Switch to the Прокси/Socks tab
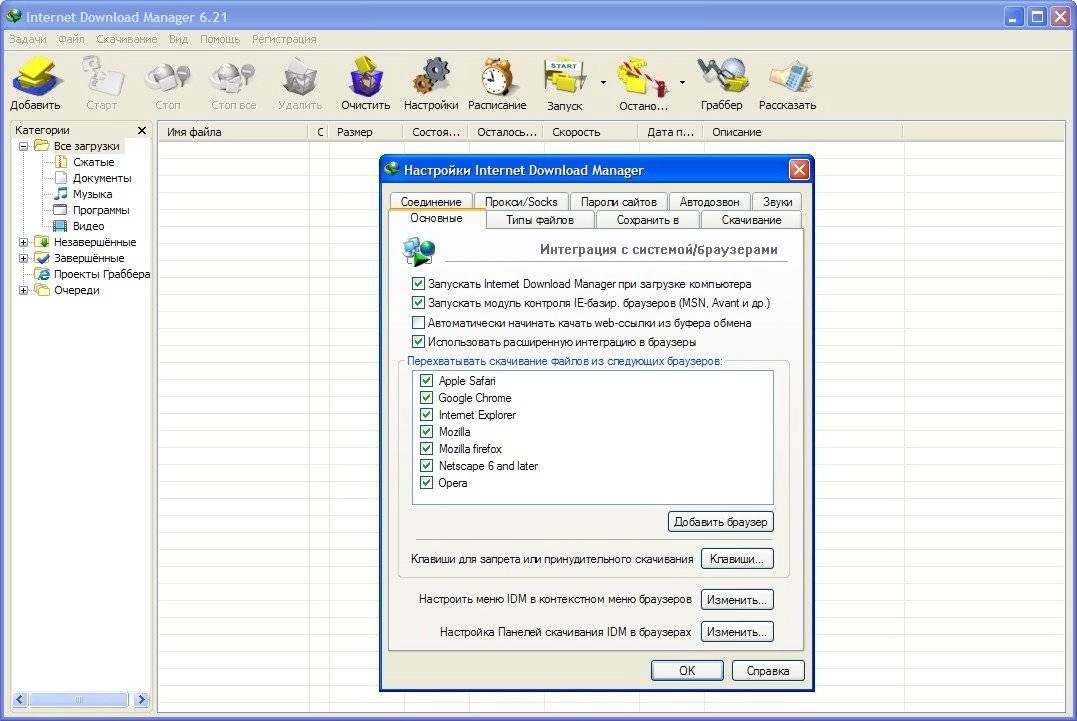This screenshot has height=721, width=1077. point(521,201)
